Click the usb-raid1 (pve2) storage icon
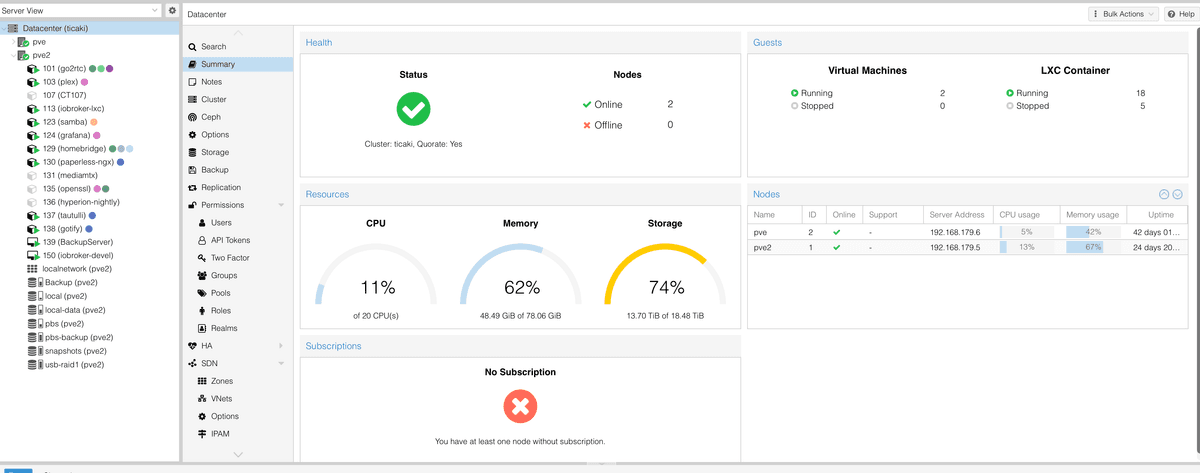1200x473 pixels. [x=35, y=365]
